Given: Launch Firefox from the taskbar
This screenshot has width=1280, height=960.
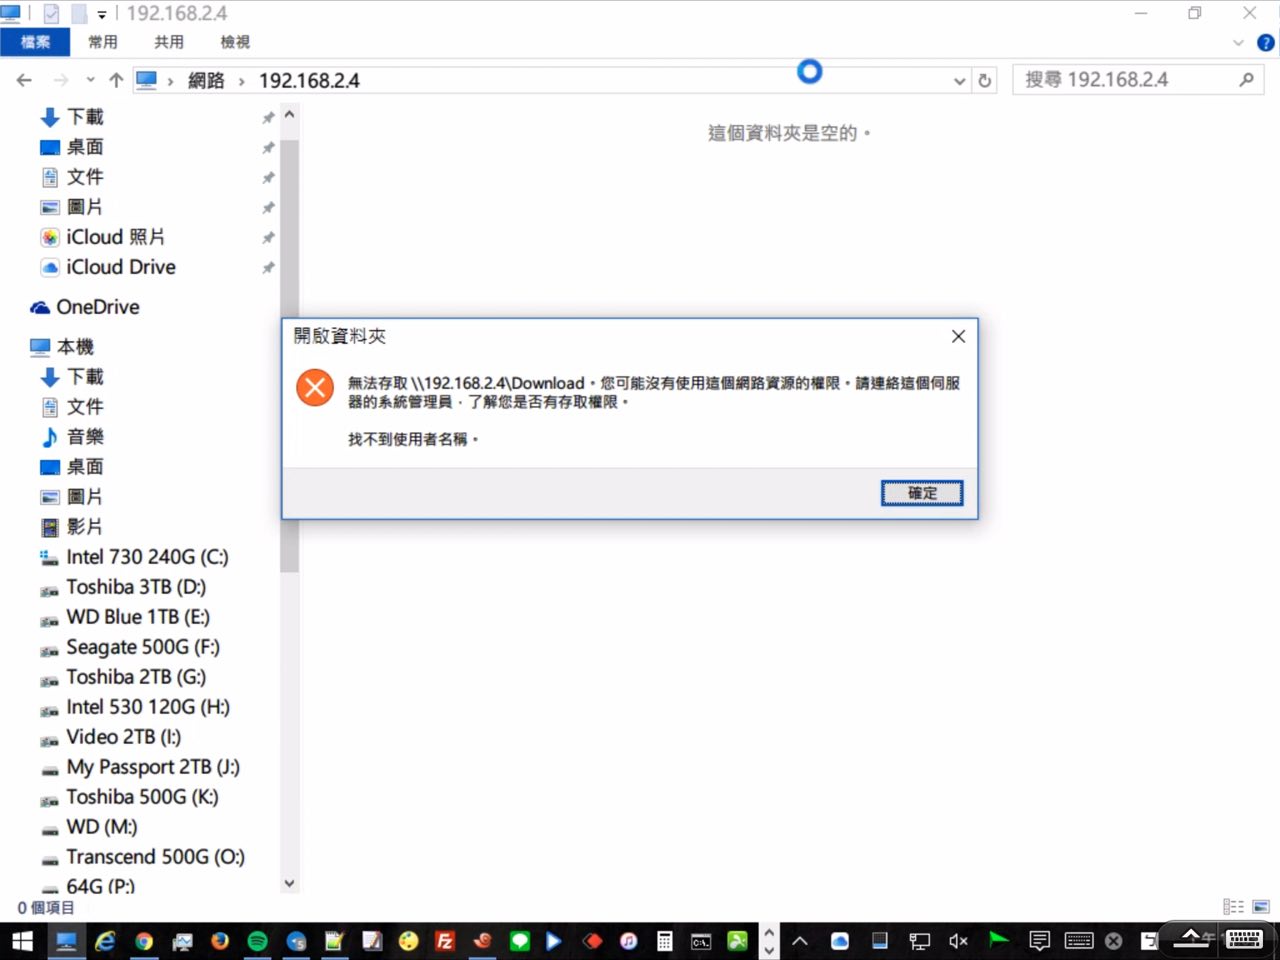Looking at the screenshot, I should pos(220,941).
